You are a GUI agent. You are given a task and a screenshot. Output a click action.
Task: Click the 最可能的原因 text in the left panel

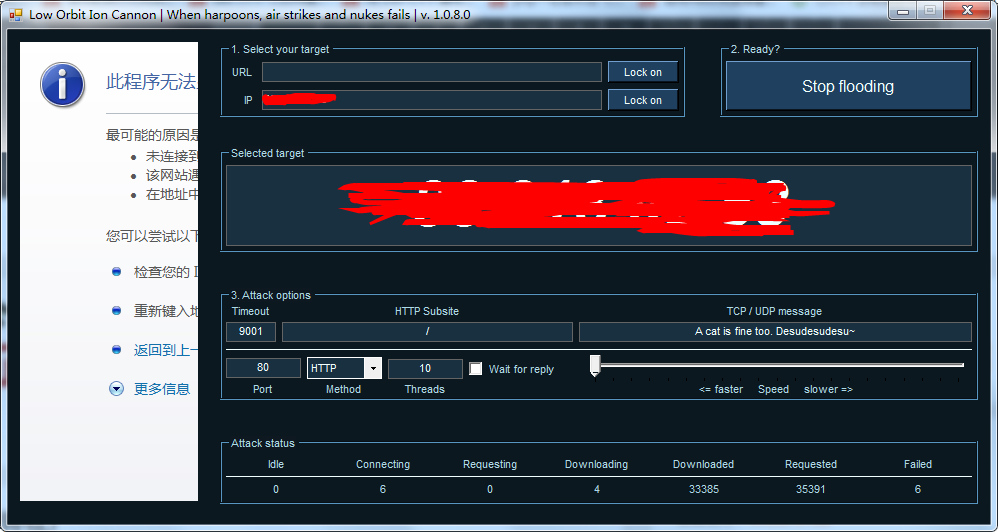pyautogui.click(x=152, y=135)
